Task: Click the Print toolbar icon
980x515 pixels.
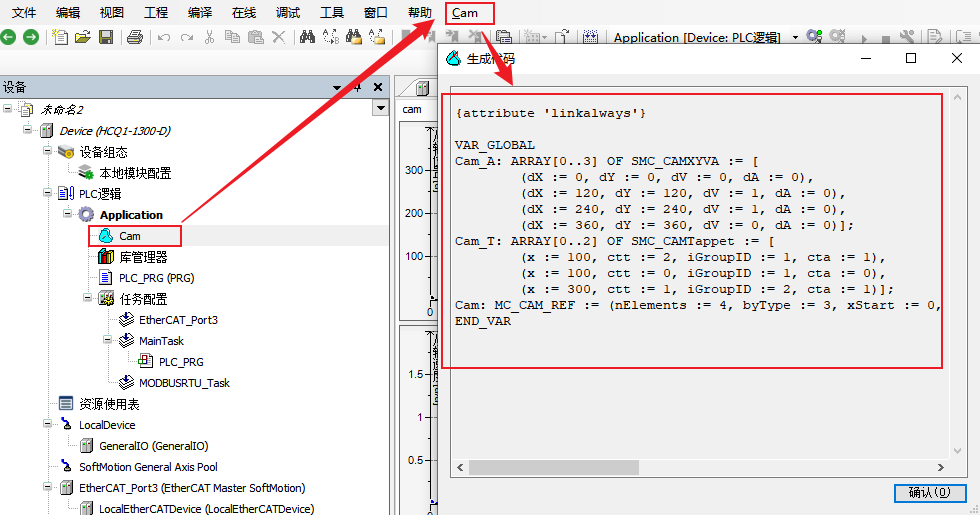Action: click(135, 38)
